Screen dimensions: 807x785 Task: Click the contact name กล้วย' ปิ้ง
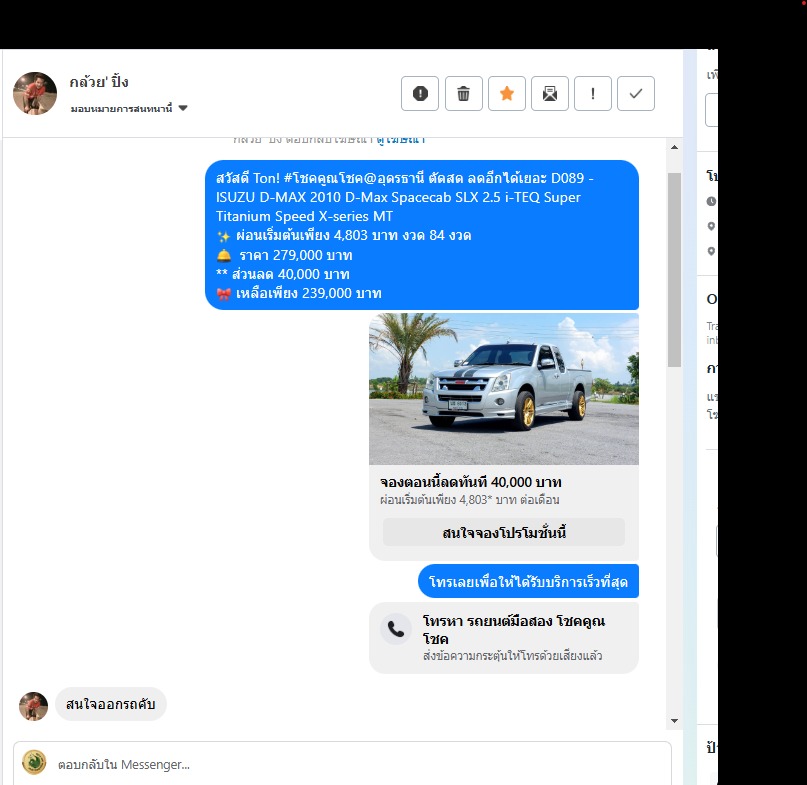click(99, 82)
